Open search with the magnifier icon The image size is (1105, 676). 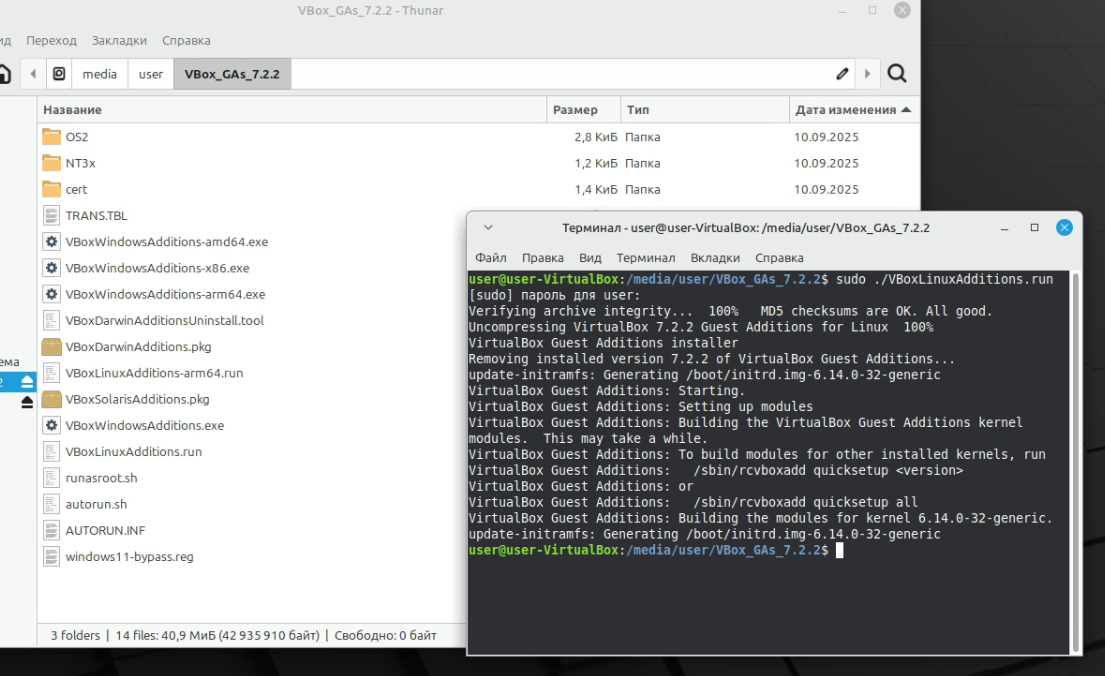click(897, 74)
